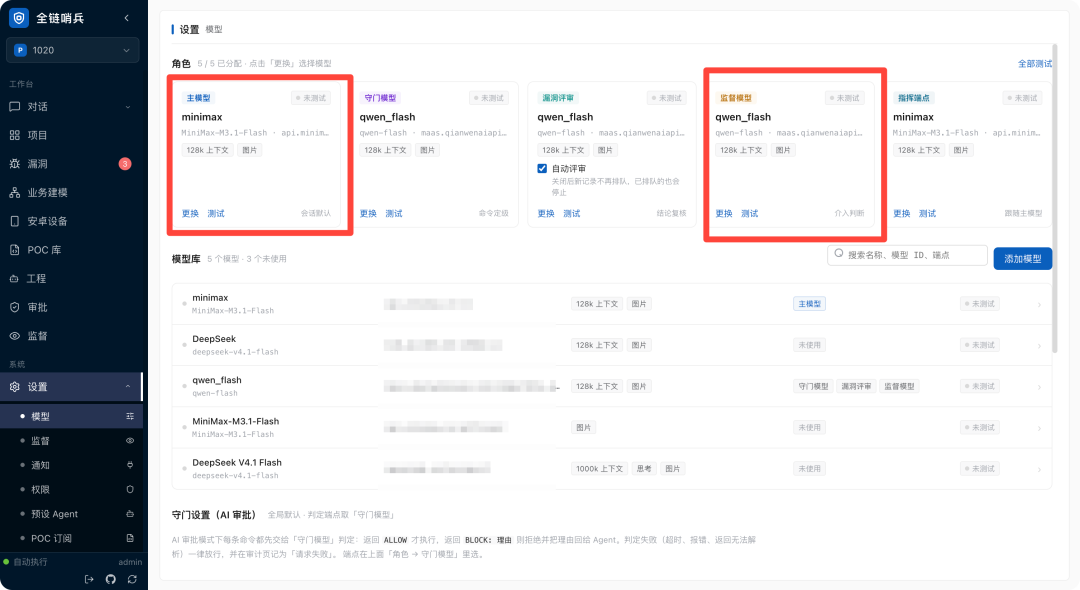Open the 1020 project dropdown
The height and width of the screenshot is (590, 1080).
point(72,50)
